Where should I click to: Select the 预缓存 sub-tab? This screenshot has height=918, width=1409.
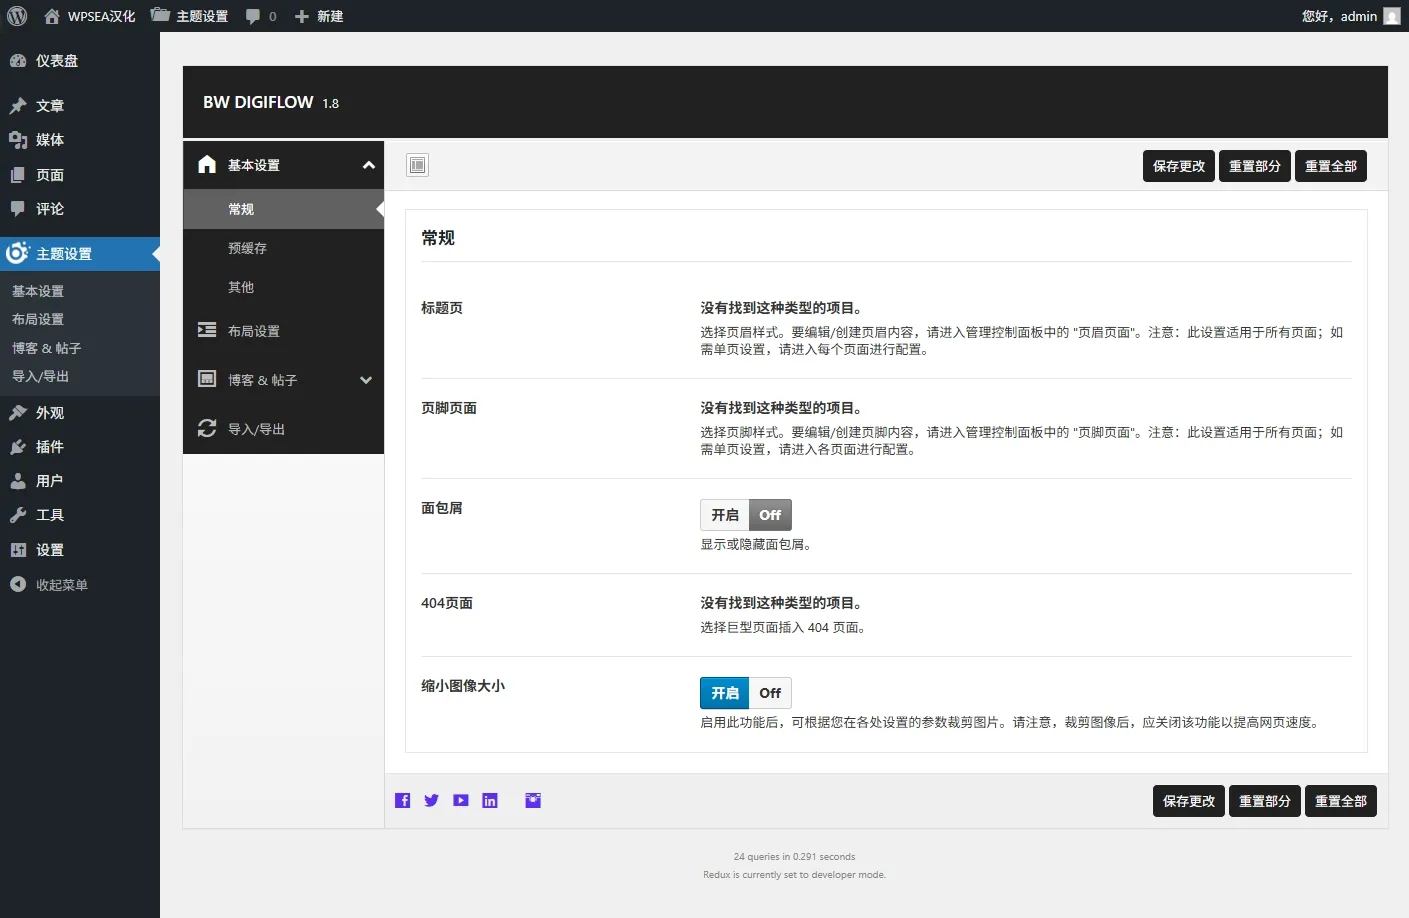point(247,248)
